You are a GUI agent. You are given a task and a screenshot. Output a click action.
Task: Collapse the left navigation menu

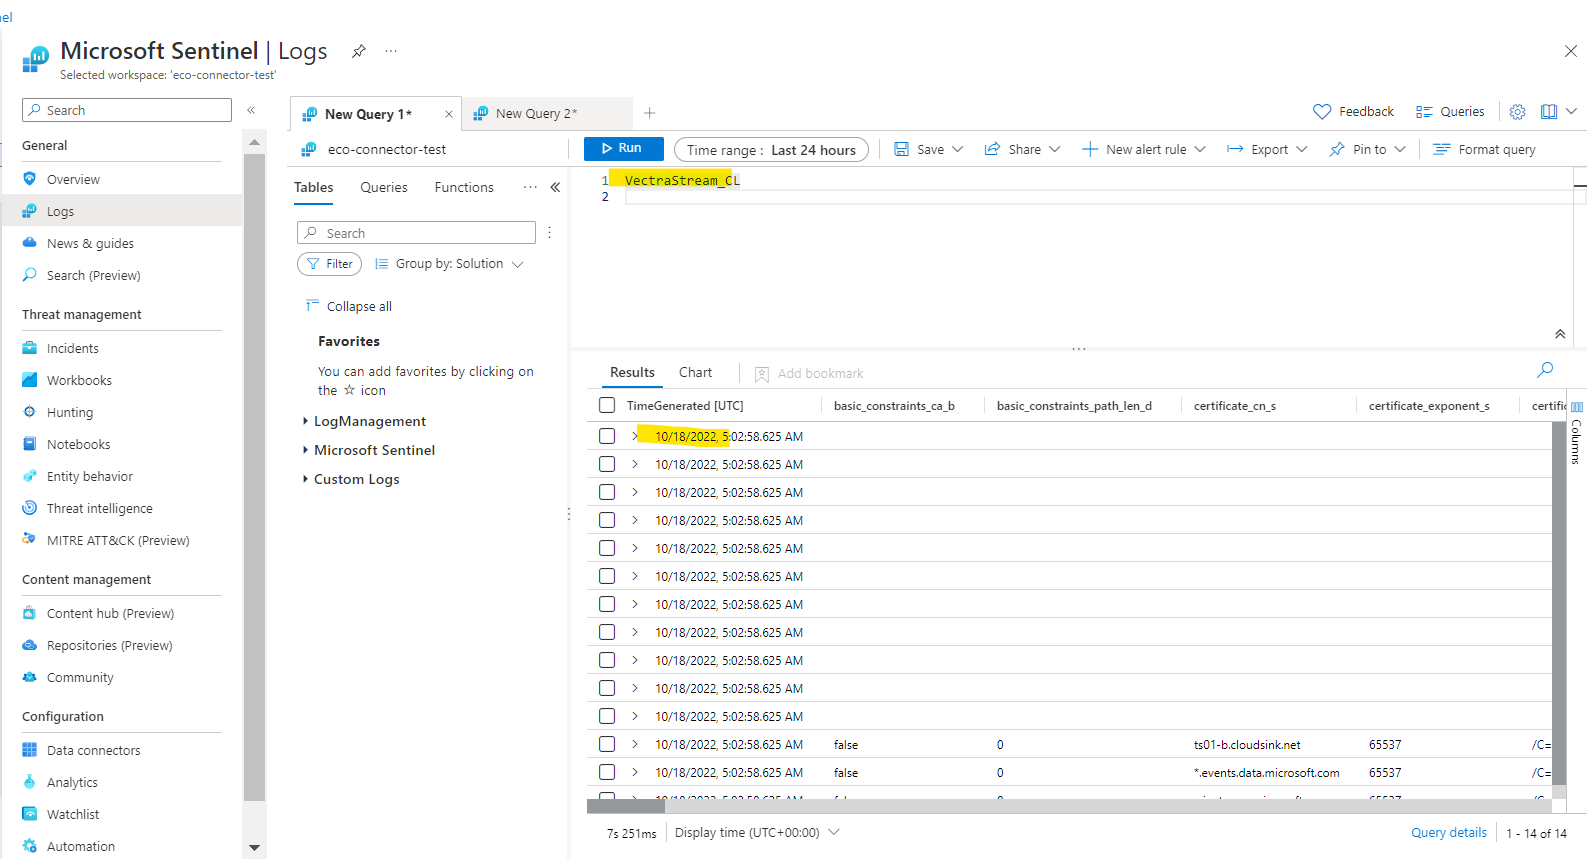[251, 110]
